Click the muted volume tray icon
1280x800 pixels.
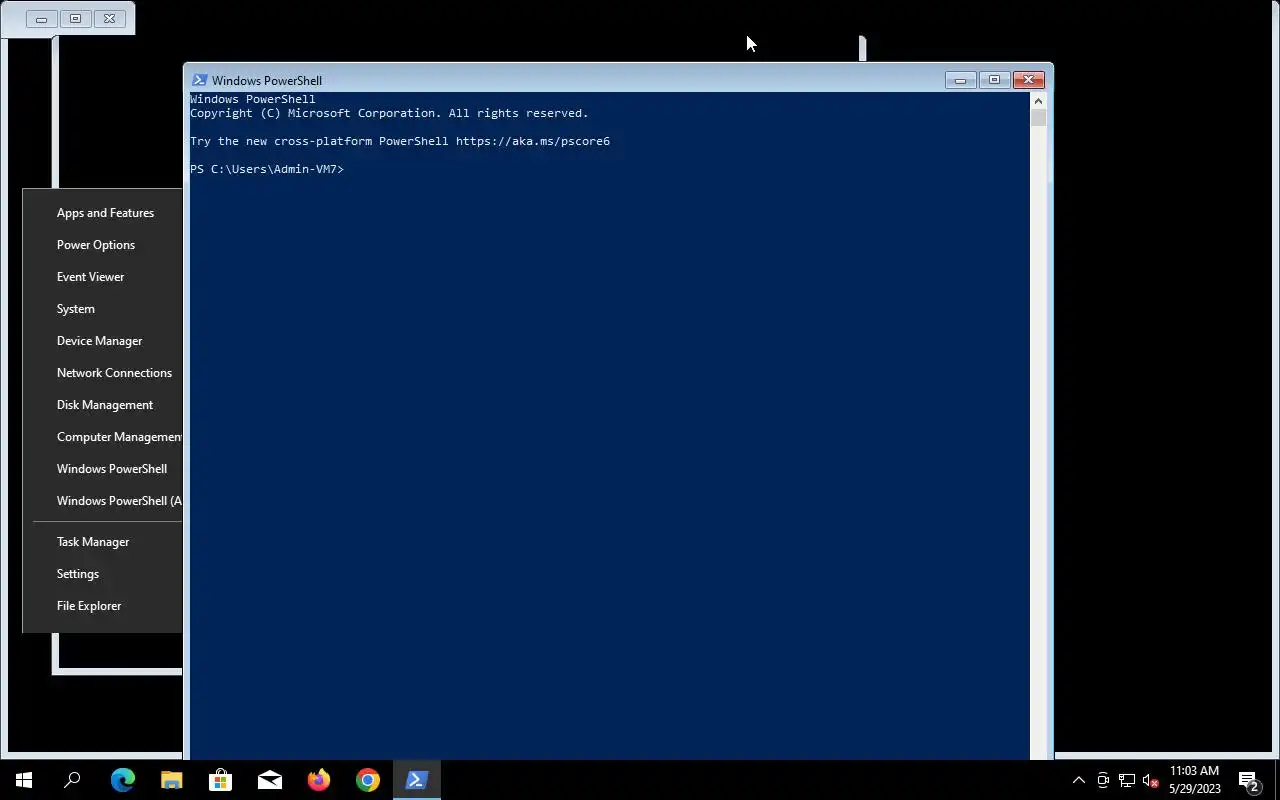tap(1150, 780)
